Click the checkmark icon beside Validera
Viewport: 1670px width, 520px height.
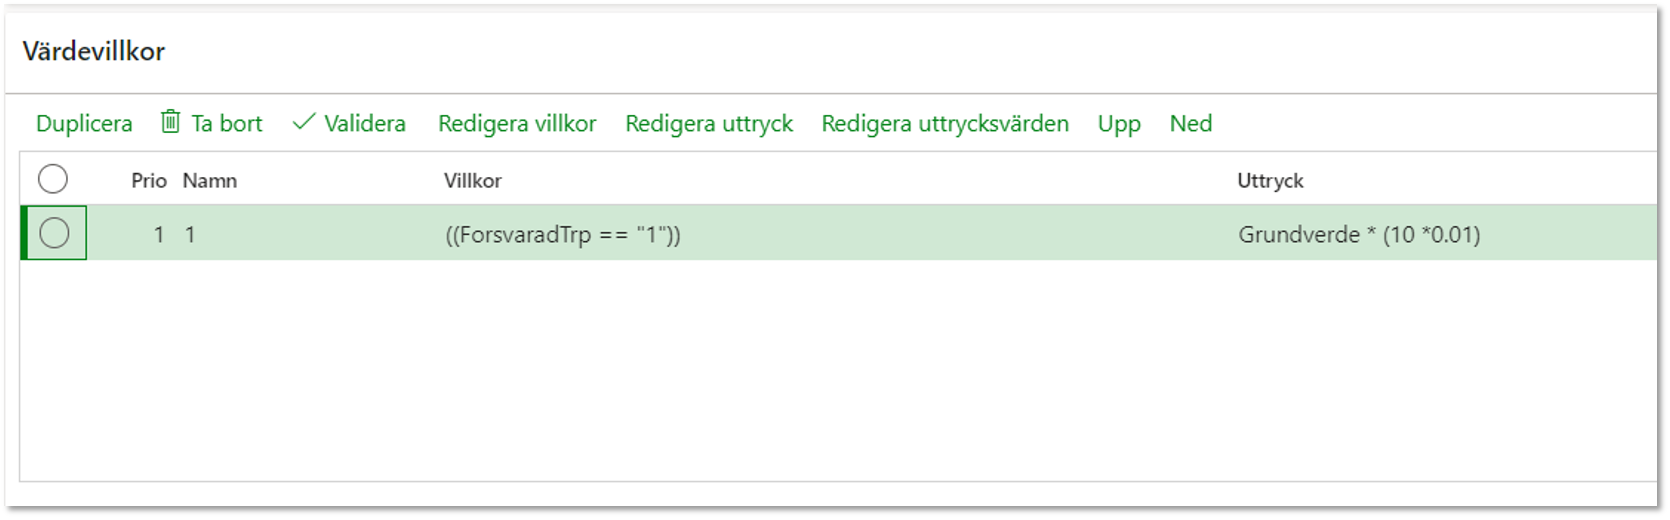pos(304,122)
